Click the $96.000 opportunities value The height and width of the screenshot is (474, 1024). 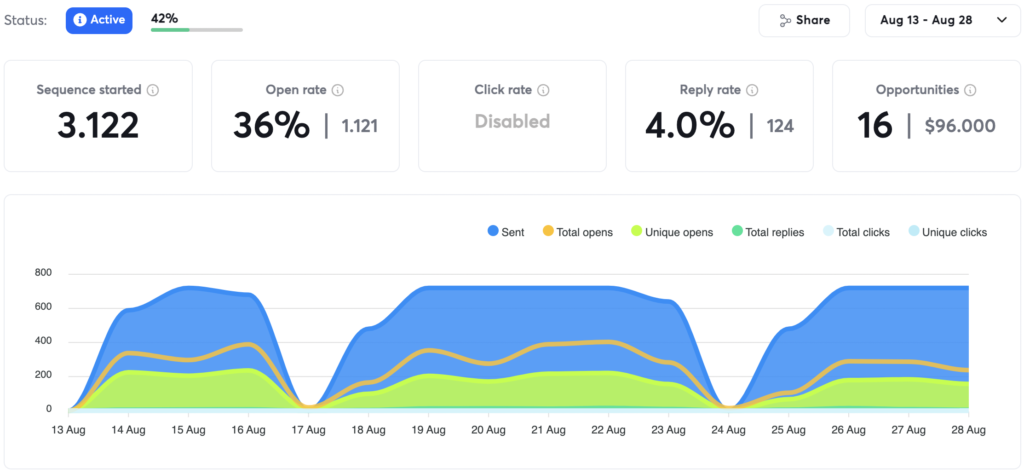959,126
